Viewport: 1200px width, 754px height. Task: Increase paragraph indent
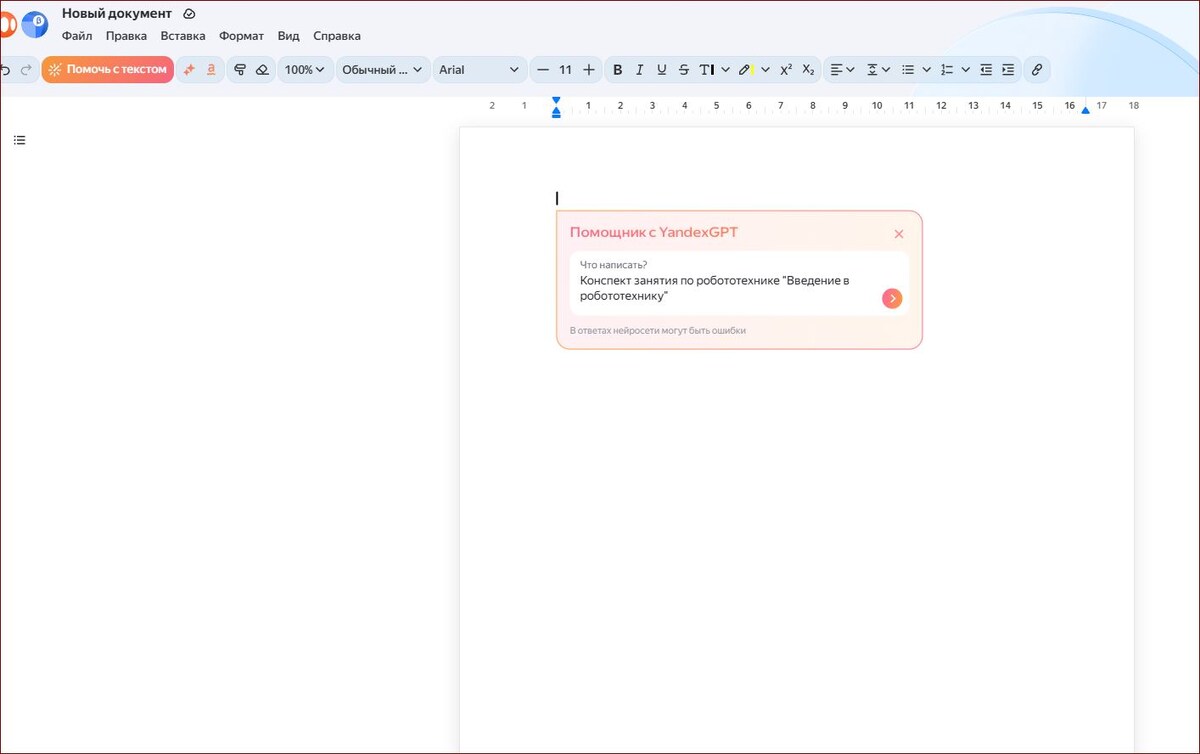point(1008,70)
